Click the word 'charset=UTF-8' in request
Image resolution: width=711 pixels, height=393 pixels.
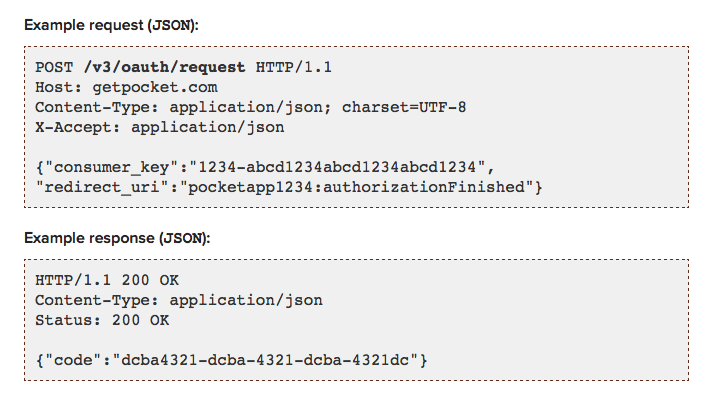(404, 107)
